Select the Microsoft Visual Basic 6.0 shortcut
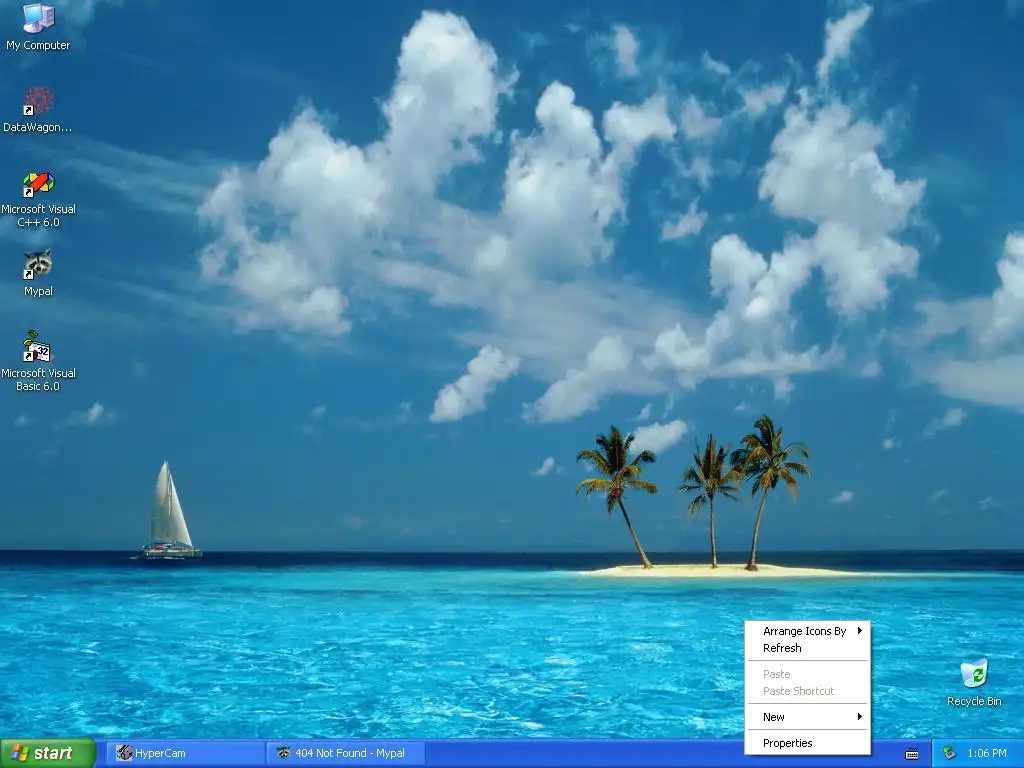Image resolution: width=1024 pixels, height=768 pixels. click(38, 361)
